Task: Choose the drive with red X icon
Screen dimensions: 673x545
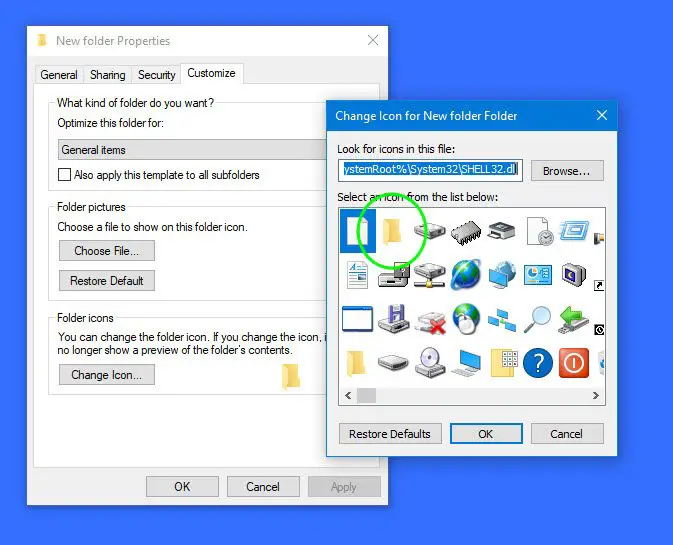Action: coord(430,323)
